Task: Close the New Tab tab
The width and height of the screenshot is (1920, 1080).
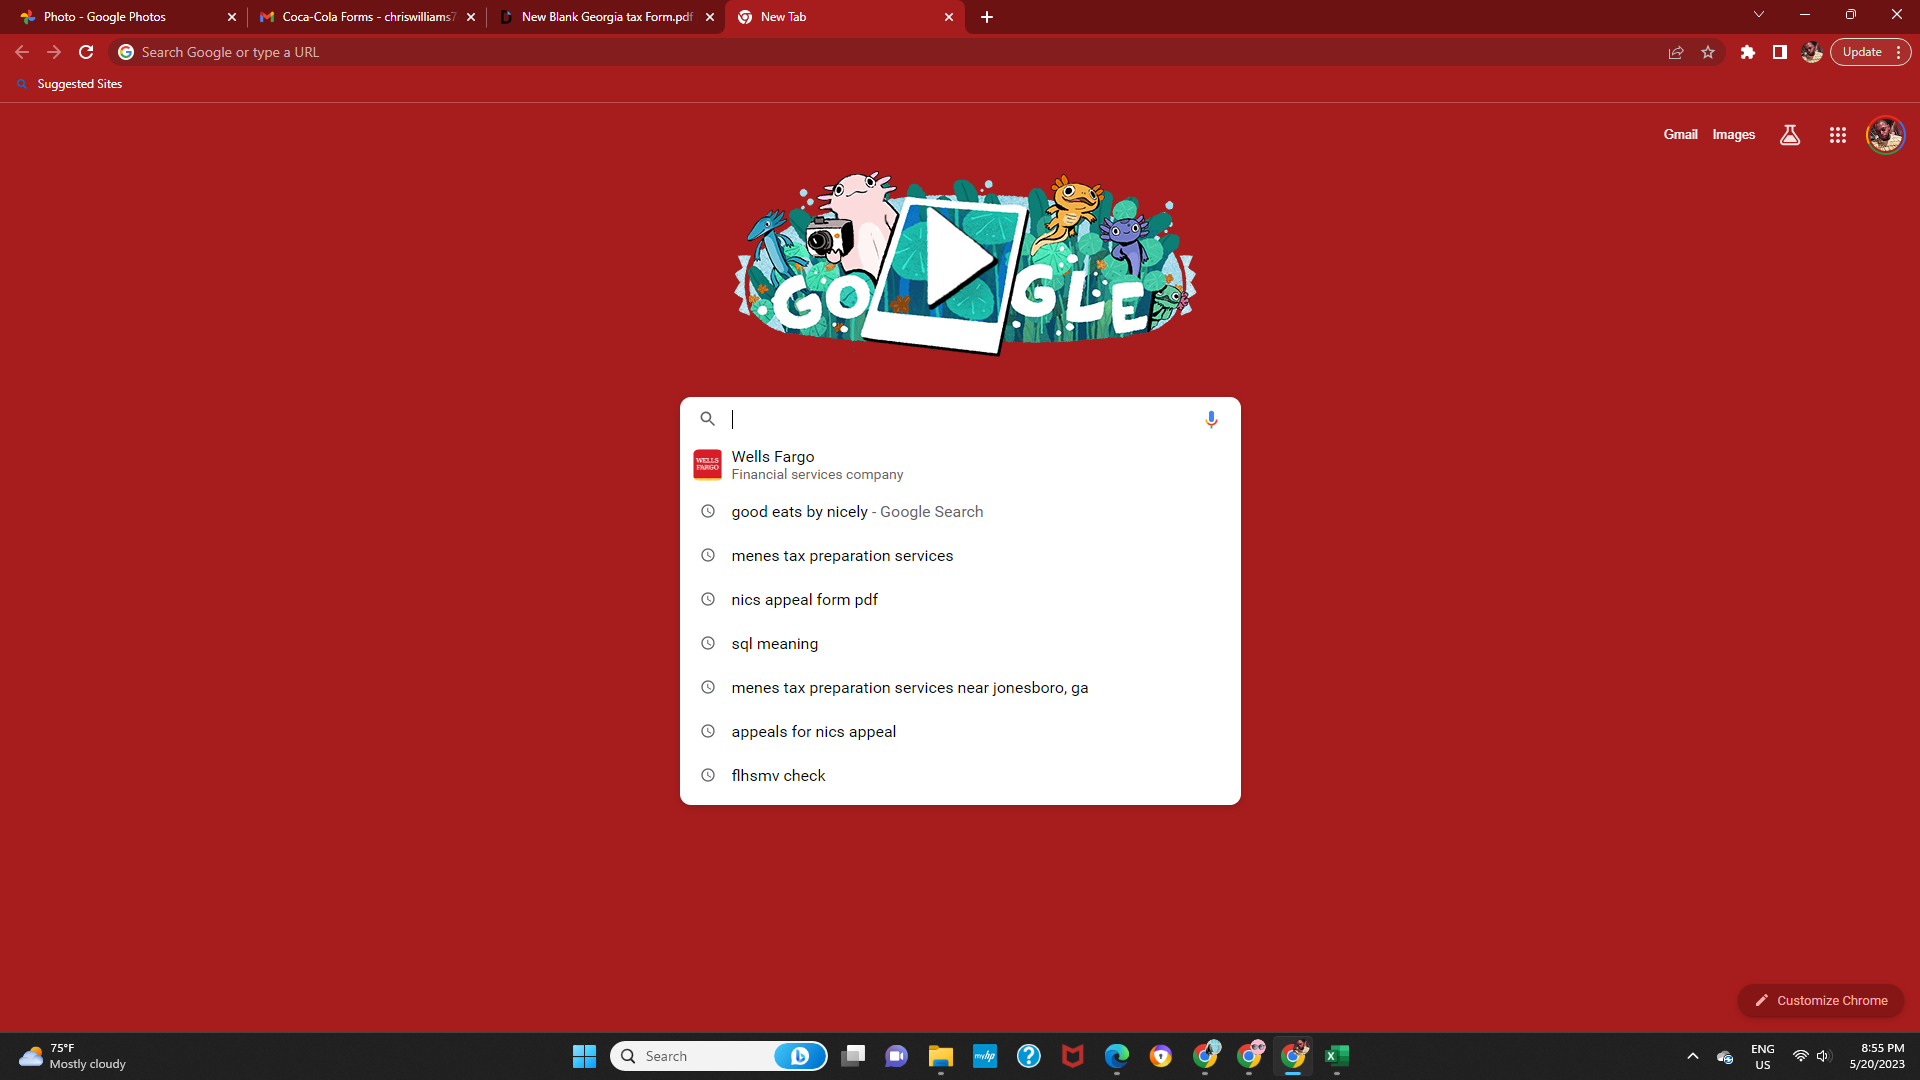Action: pos(949,17)
